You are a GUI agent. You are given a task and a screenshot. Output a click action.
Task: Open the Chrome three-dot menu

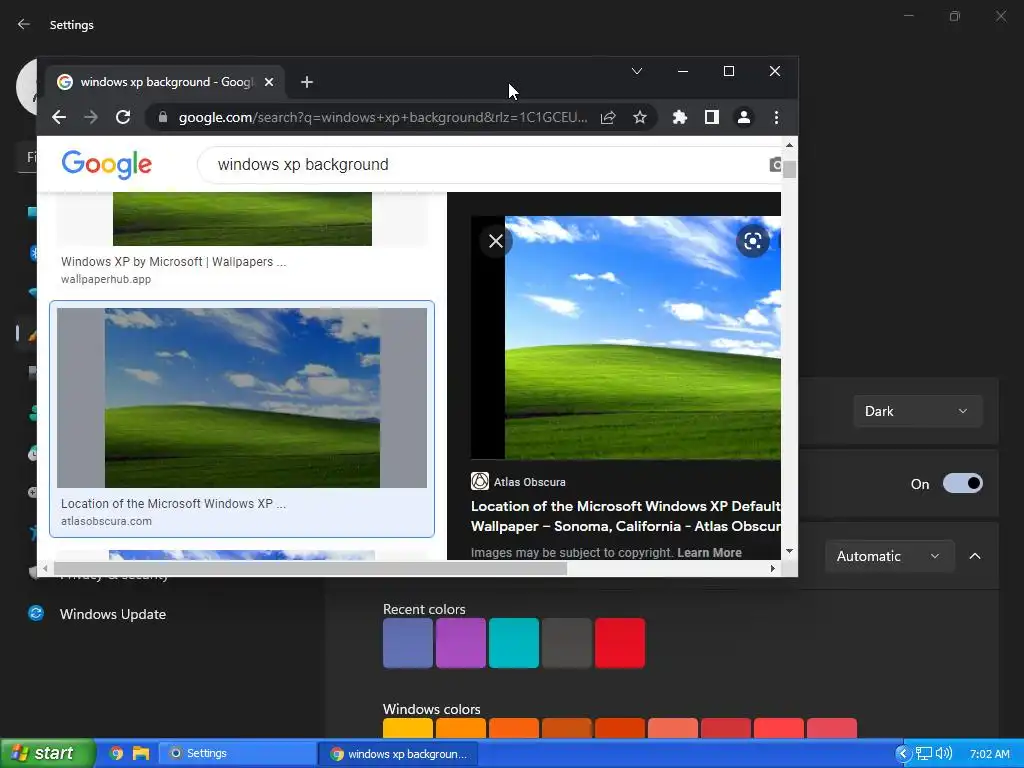pos(776,118)
